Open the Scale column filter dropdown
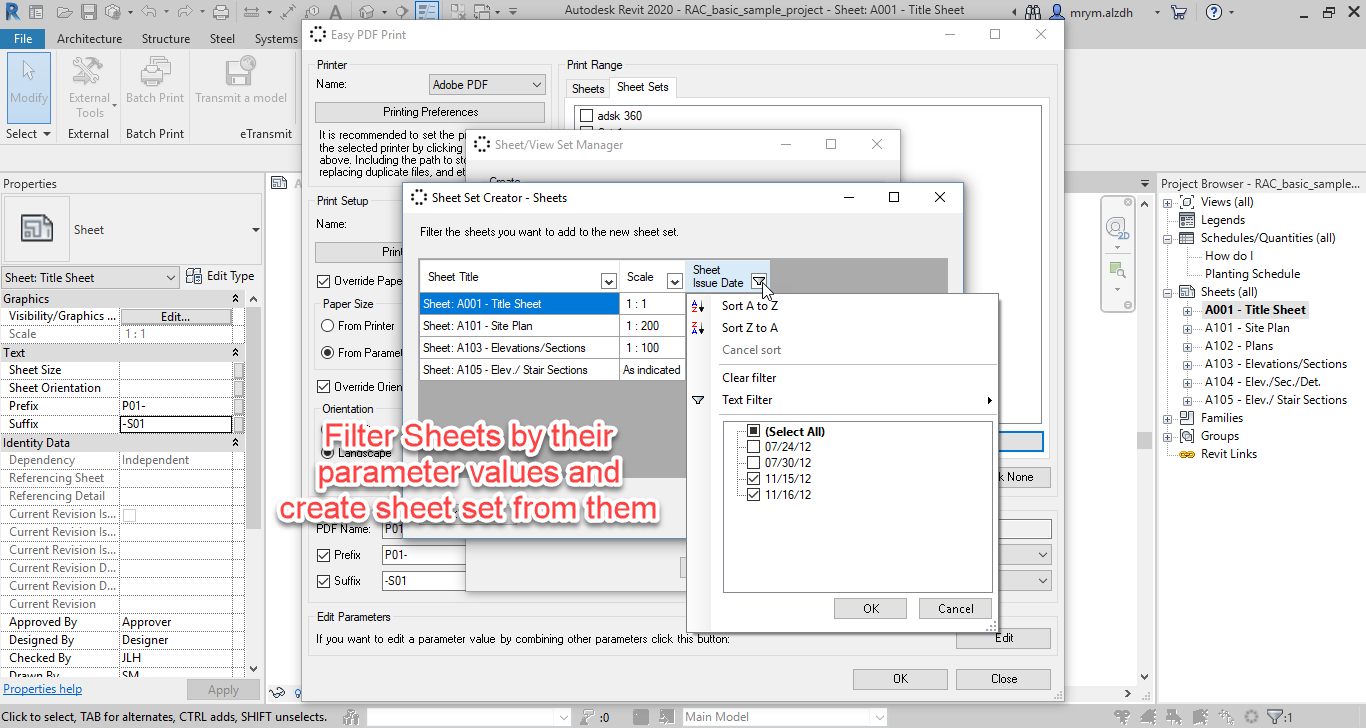This screenshot has height=728, width=1366. coord(675,281)
